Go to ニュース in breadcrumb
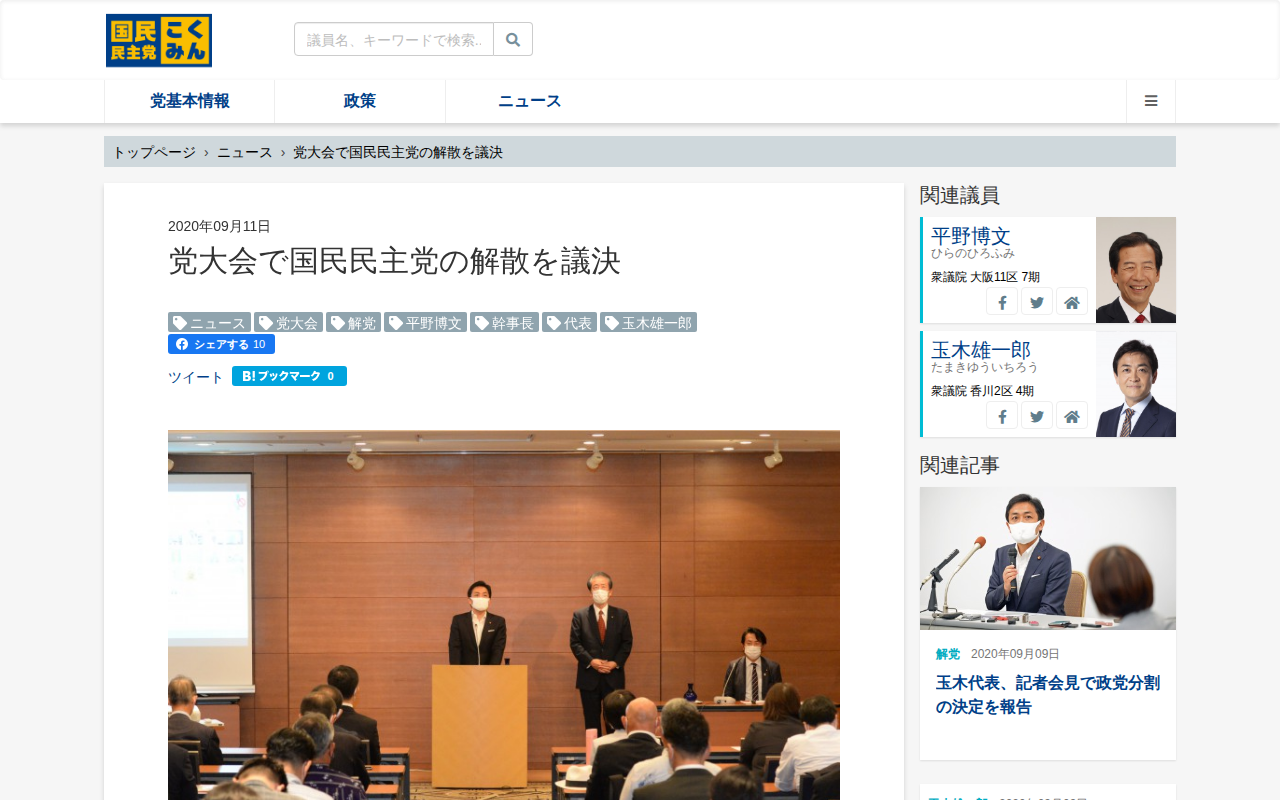This screenshot has width=1280, height=800. click(x=245, y=152)
